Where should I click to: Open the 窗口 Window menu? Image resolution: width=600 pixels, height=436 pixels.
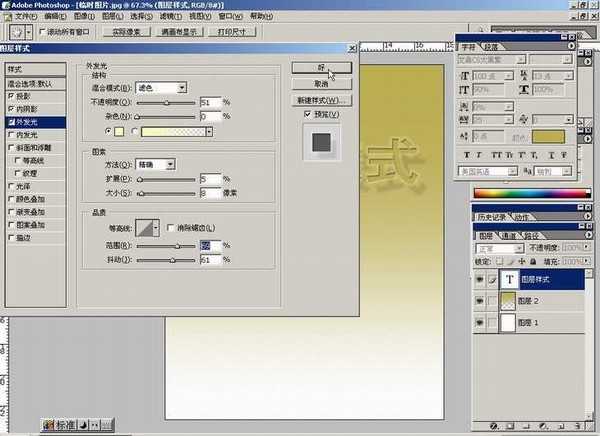(x=231, y=16)
